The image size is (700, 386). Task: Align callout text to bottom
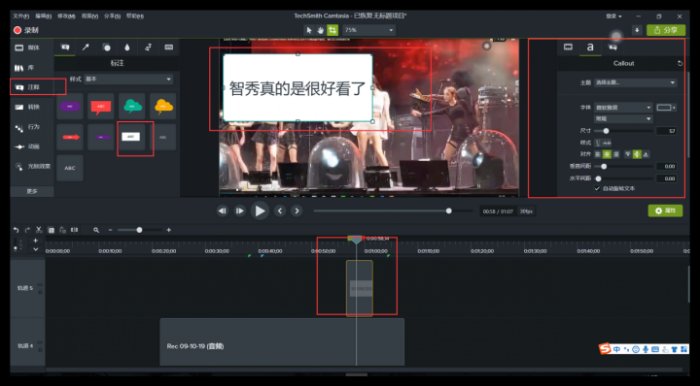point(646,154)
